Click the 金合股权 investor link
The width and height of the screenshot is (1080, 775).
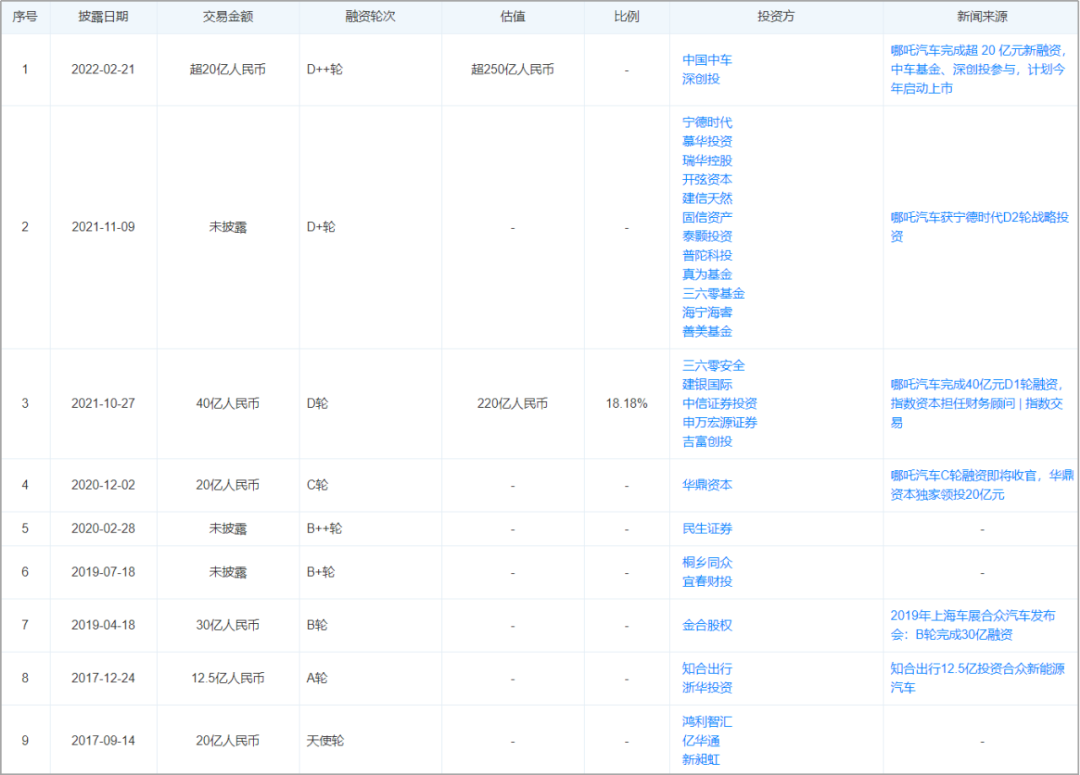[x=707, y=625]
